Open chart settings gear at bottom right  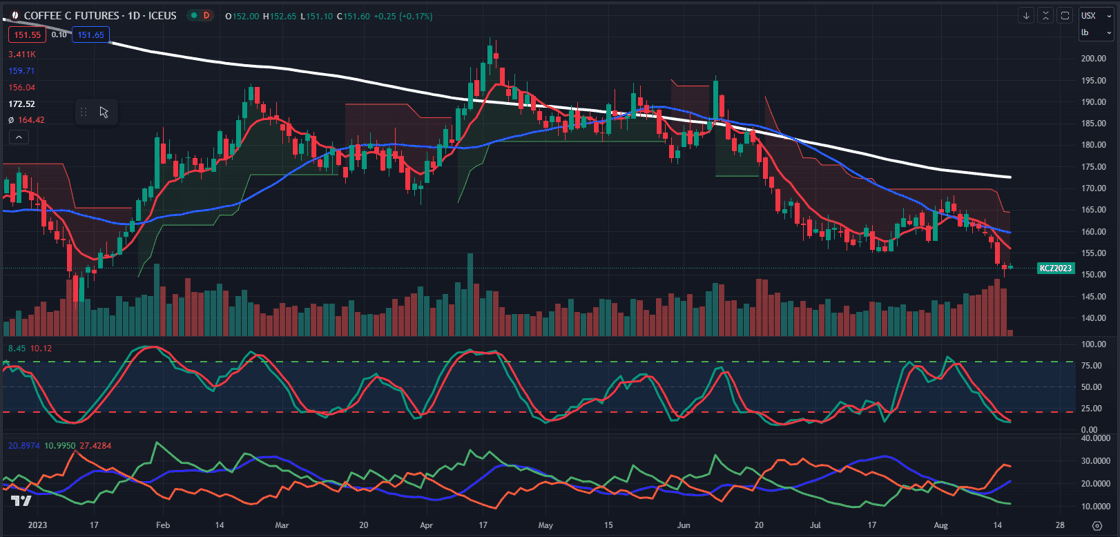coord(1096,524)
